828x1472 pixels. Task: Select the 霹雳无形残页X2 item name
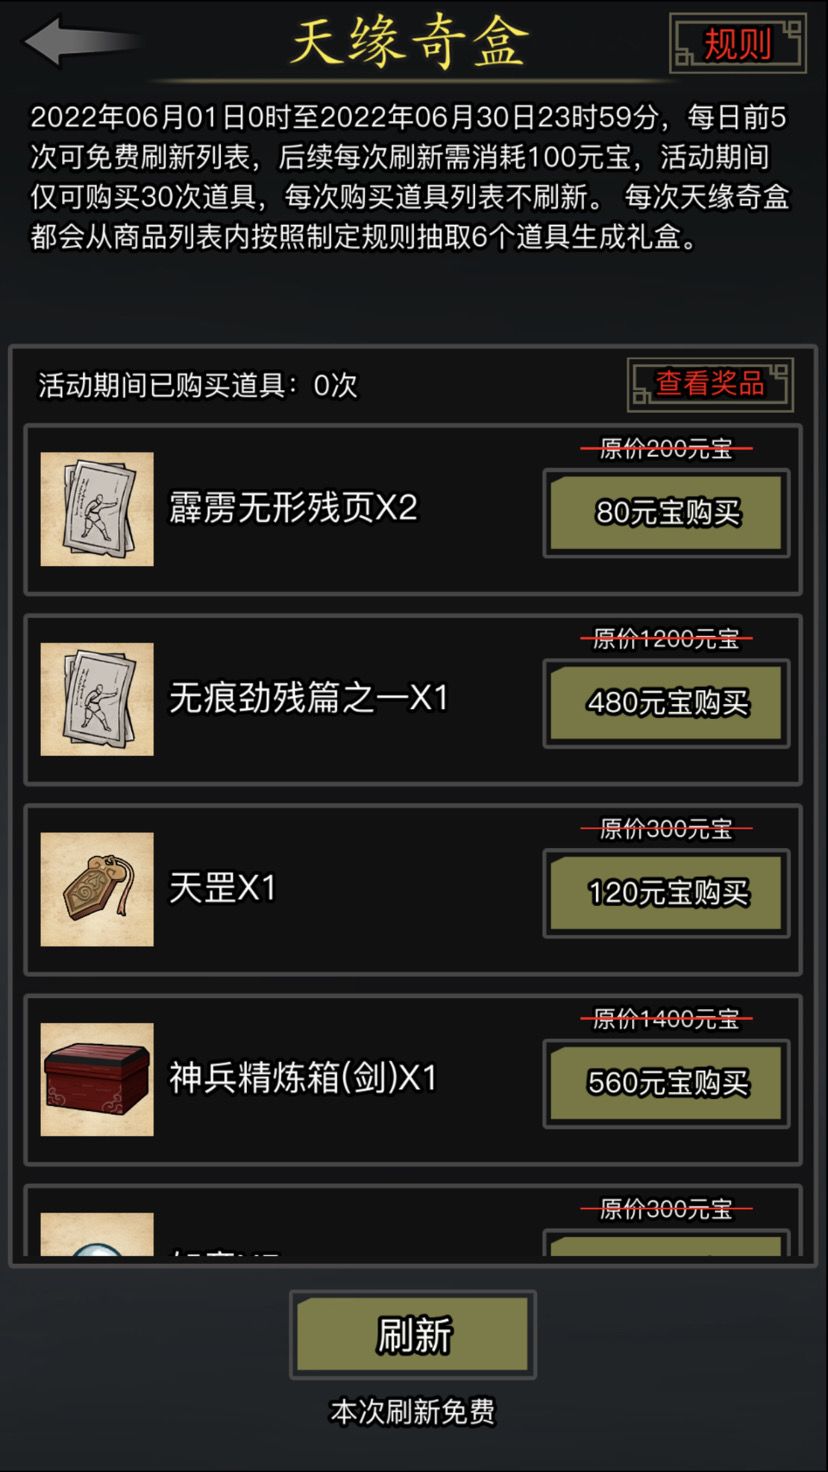[x=293, y=508]
